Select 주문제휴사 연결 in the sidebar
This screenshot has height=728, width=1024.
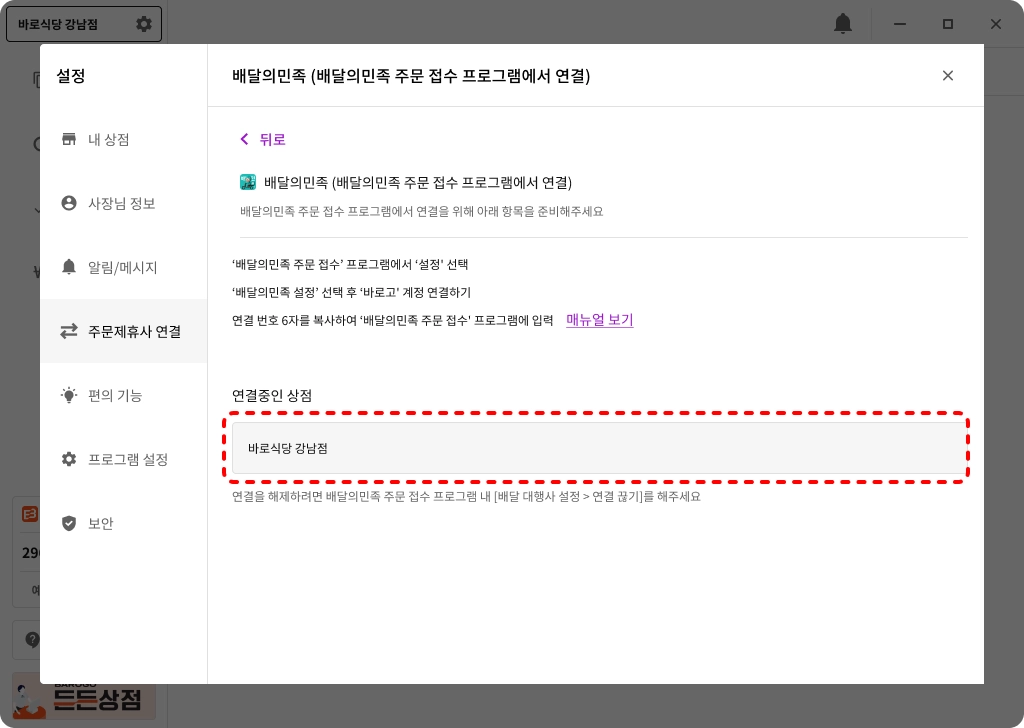(123, 331)
